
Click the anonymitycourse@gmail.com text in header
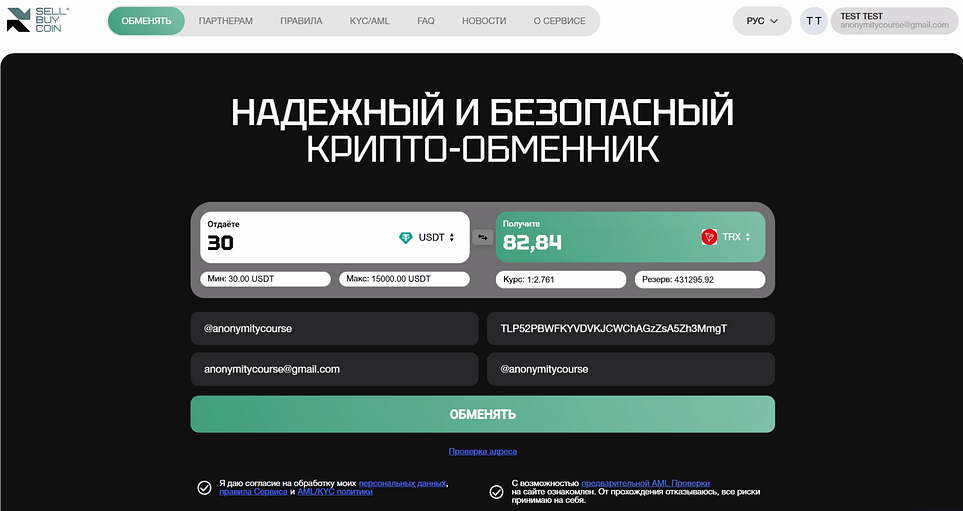tap(894, 25)
